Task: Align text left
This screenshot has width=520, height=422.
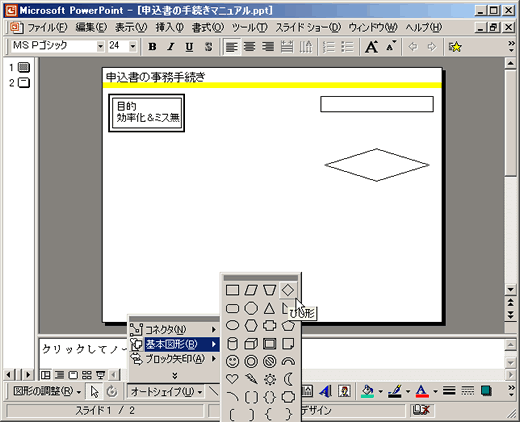Action: click(232, 47)
